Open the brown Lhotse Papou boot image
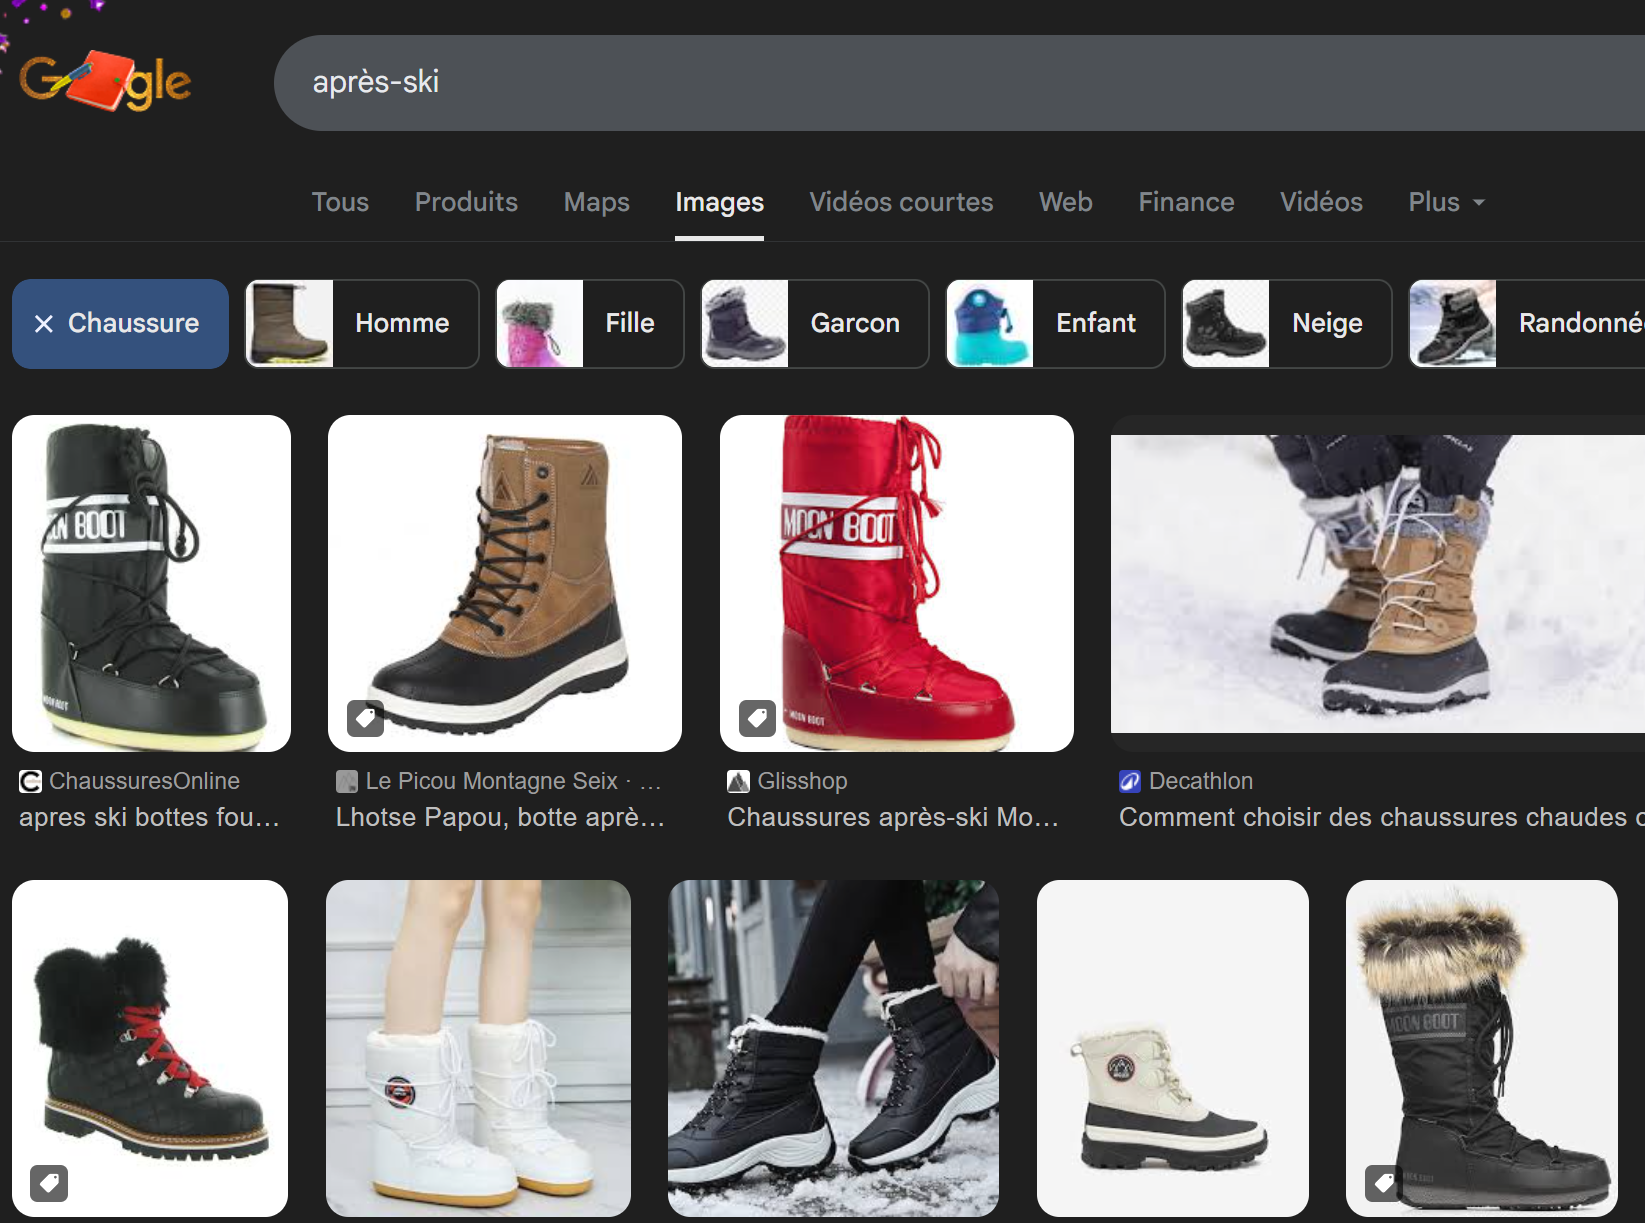Screen dimensions: 1645x1223 click(x=505, y=583)
